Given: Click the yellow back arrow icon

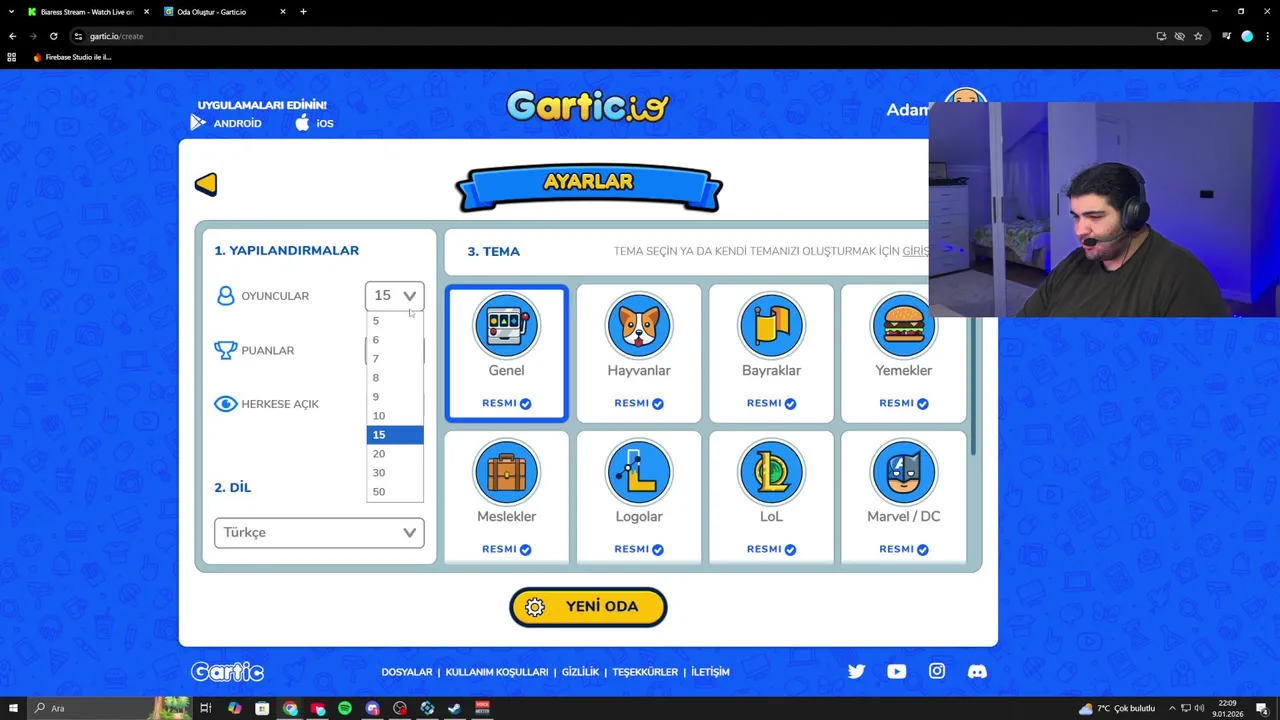Looking at the screenshot, I should click(x=206, y=184).
